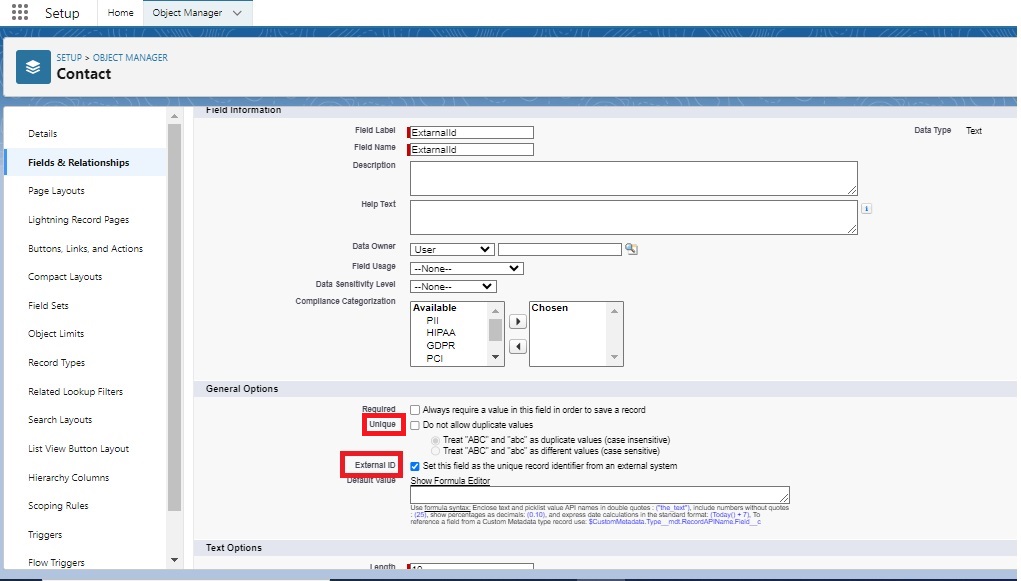
Task: Open Page Layouts in the sidebar
Action: pos(57,191)
